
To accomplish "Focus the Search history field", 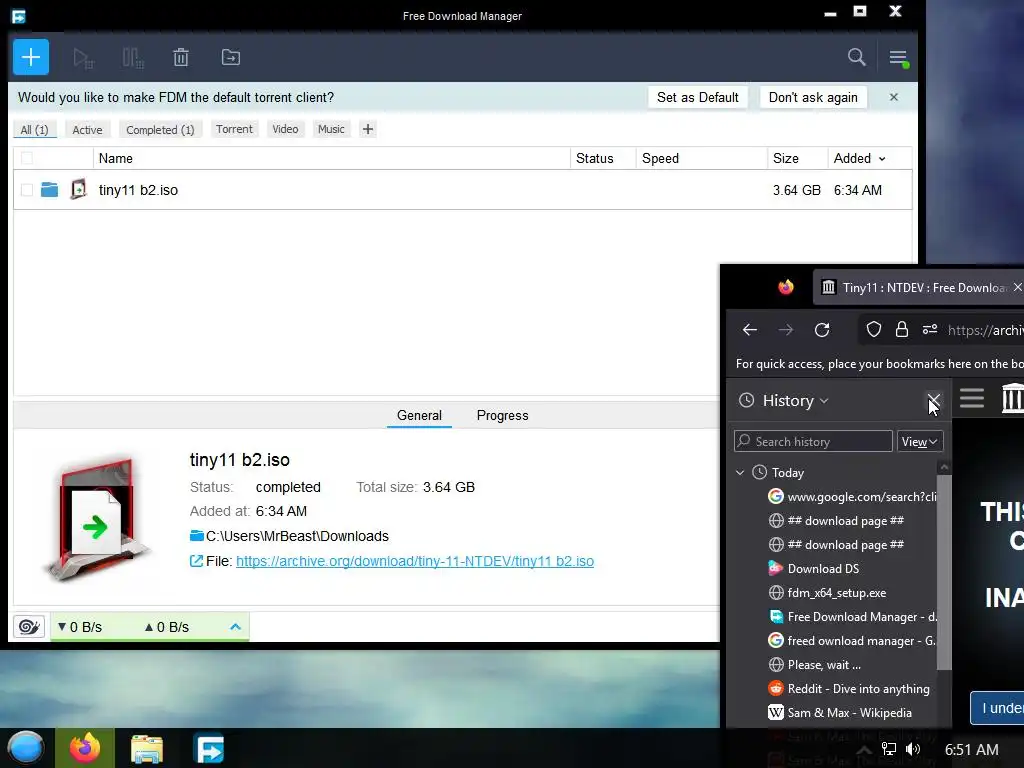I will pos(813,441).
